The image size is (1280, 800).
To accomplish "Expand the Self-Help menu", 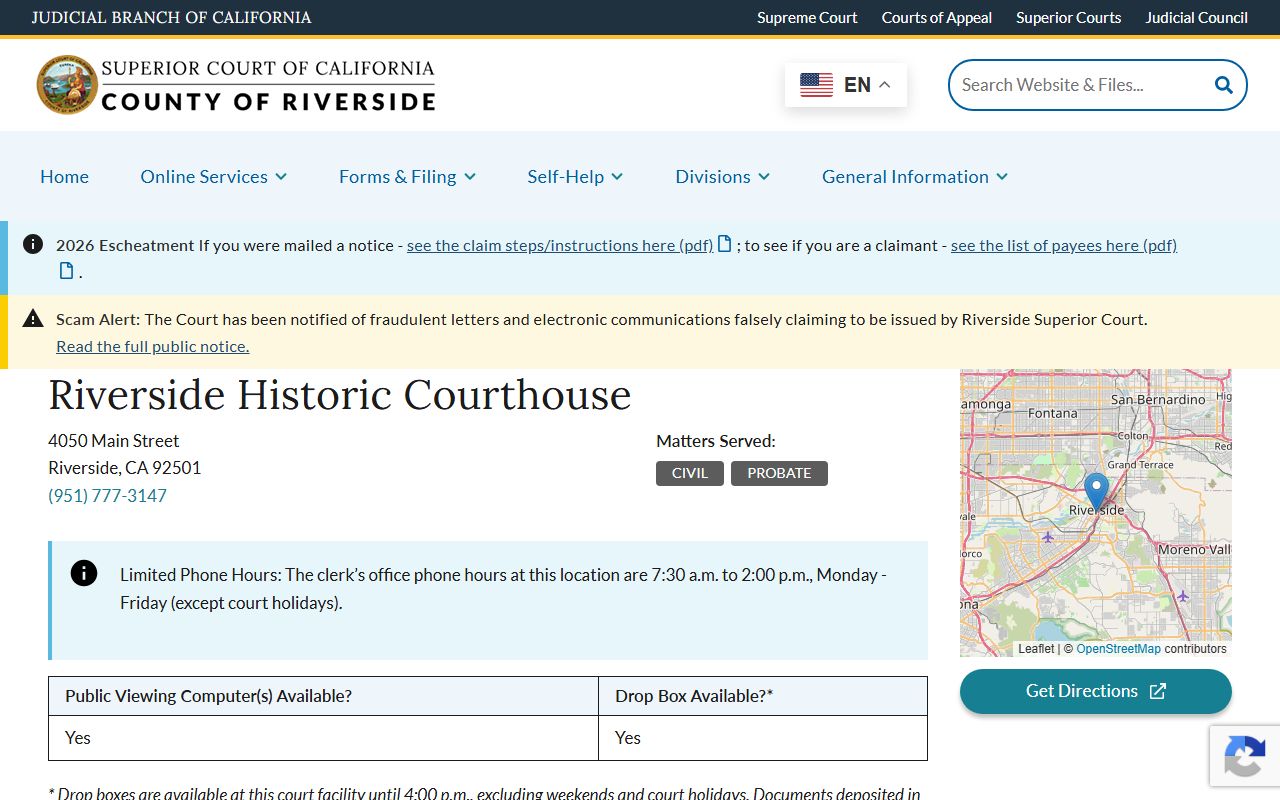I will [575, 176].
